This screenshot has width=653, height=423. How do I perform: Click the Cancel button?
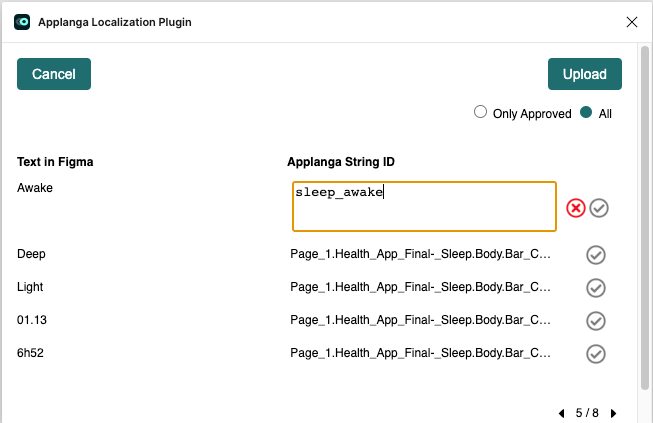tap(54, 74)
